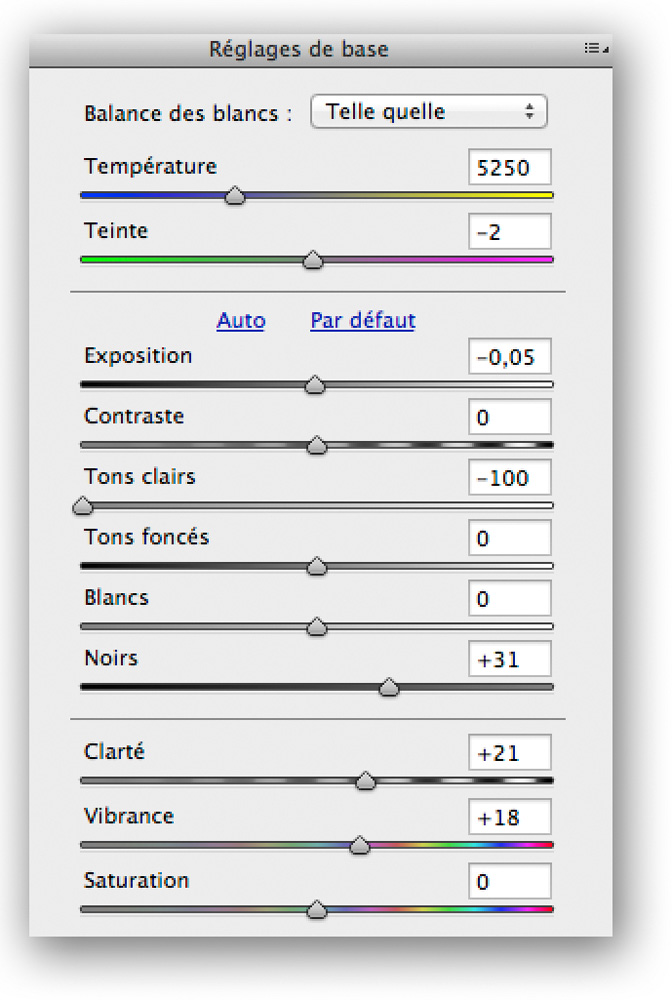Image resolution: width=672 pixels, height=1000 pixels.
Task: Click the Tons clairs value field
Action: 509,477
